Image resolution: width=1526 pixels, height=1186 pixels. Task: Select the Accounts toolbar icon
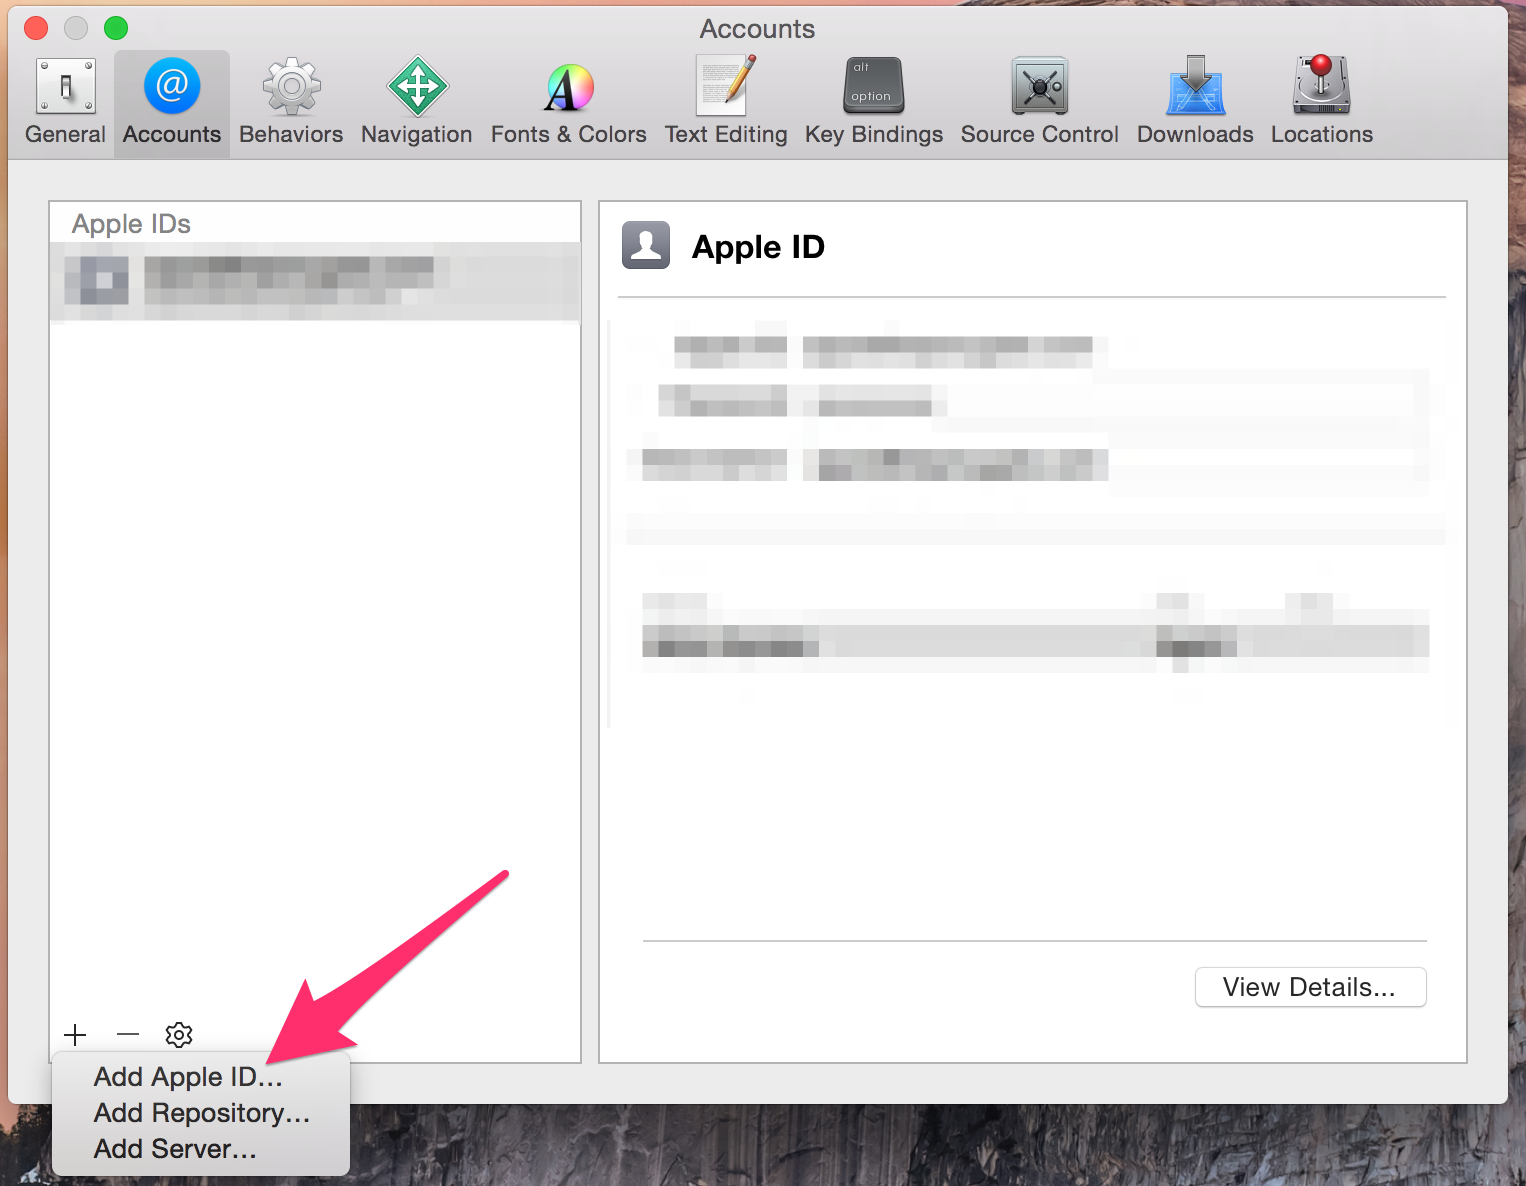[x=171, y=100]
